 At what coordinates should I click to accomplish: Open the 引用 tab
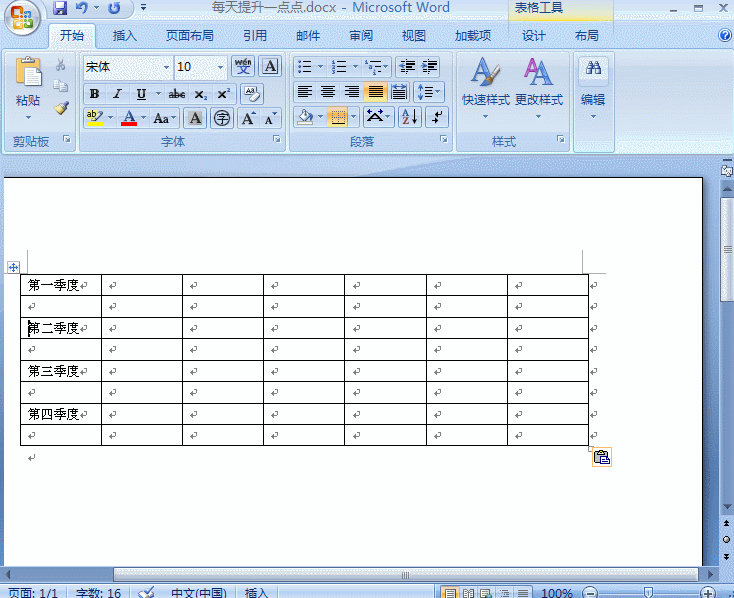[255, 35]
